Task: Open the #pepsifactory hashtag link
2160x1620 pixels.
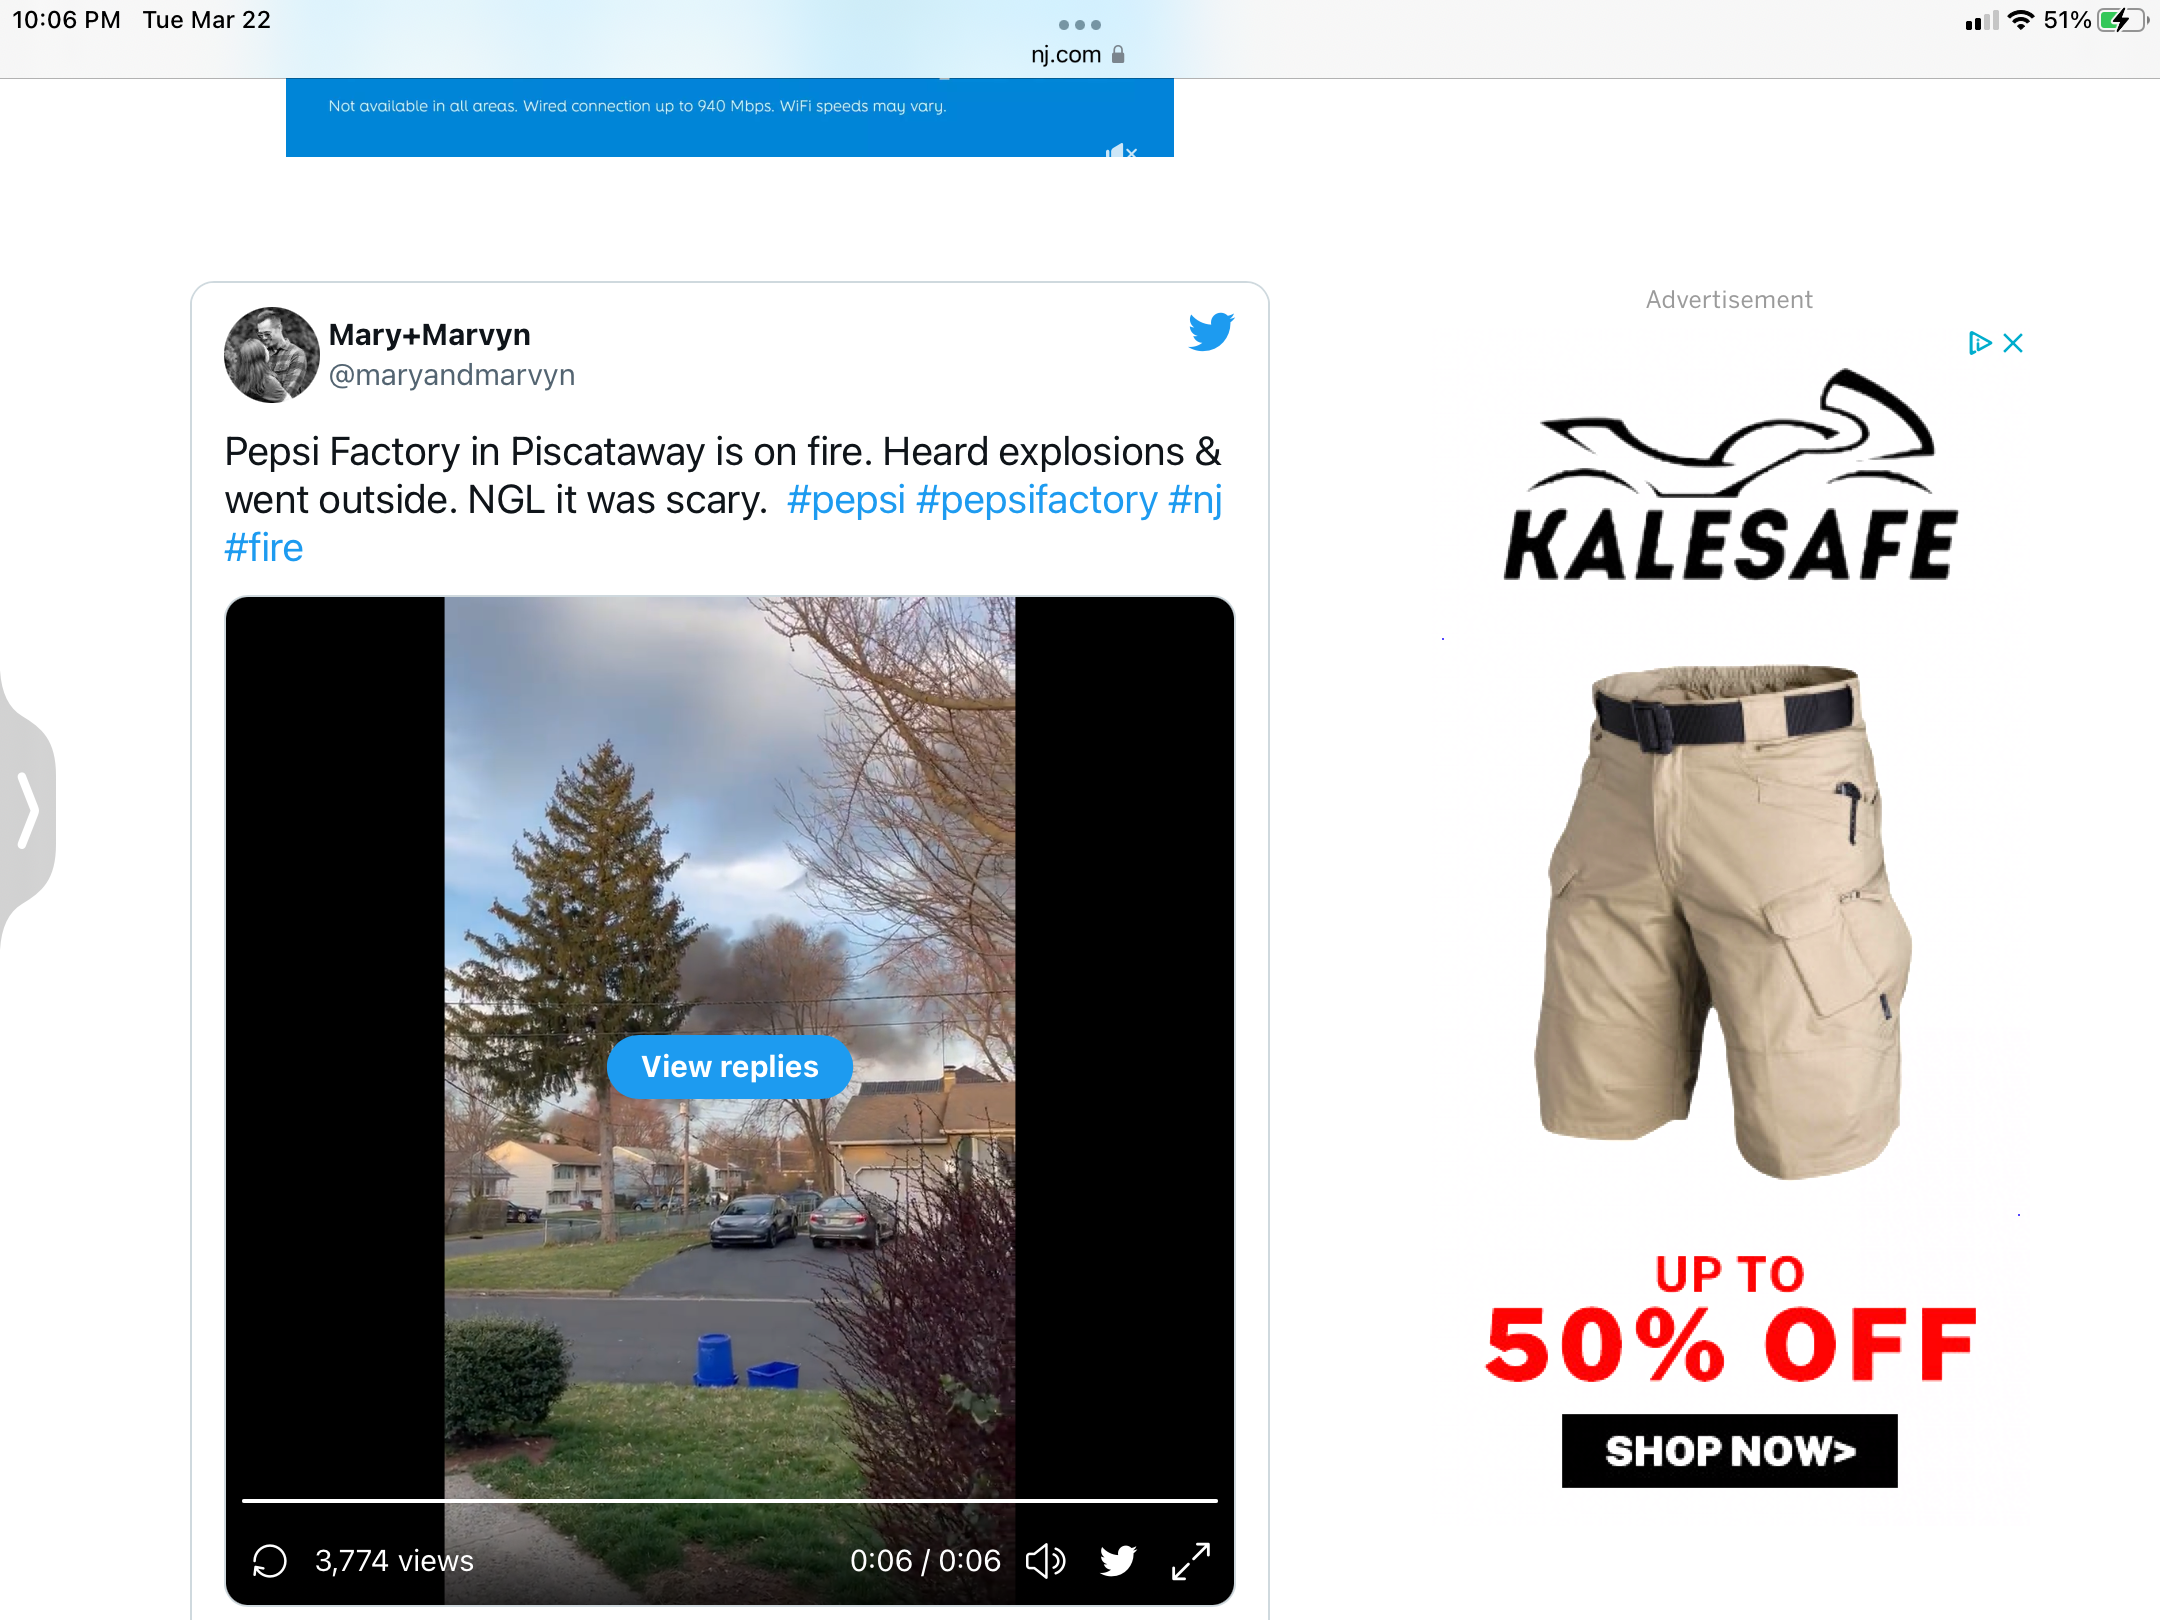Action: (1037, 500)
